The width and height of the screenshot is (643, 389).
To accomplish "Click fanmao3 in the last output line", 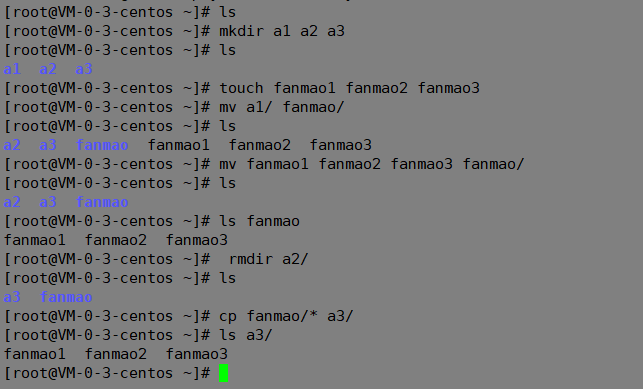I will (196, 354).
